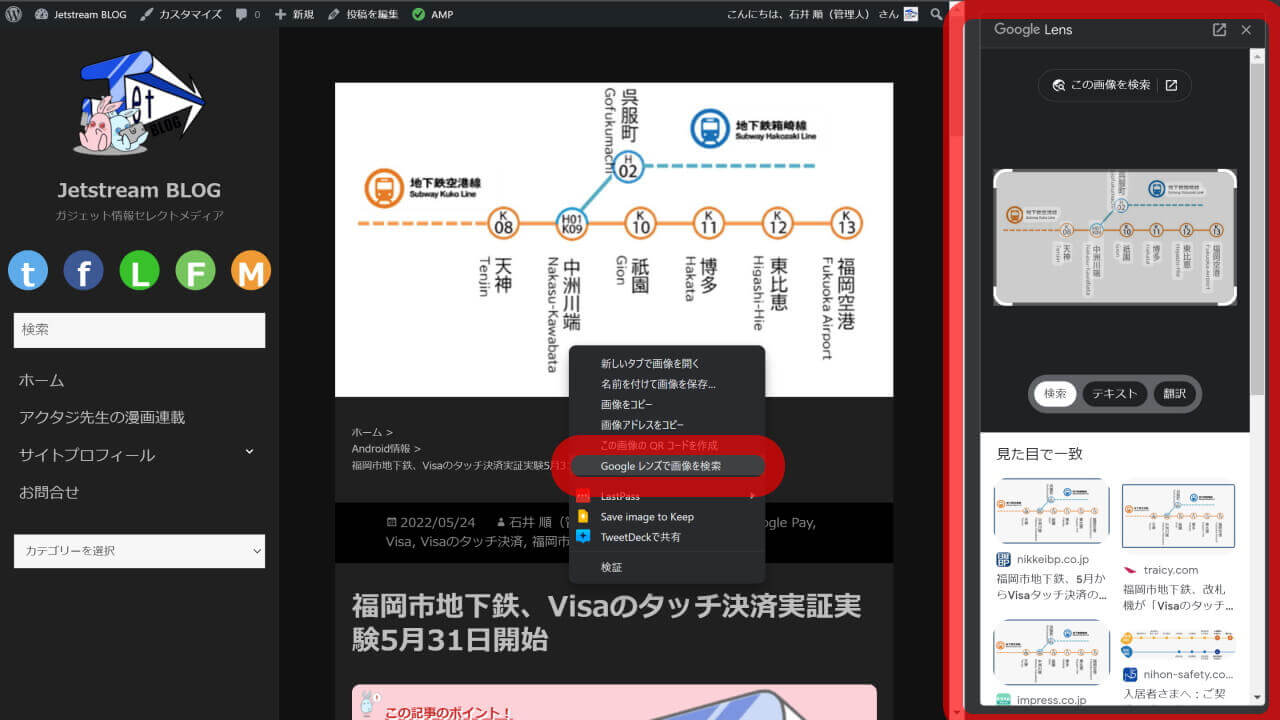Click the admin bar search magnifier icon
Image resolution: width=1280 pixels, height=720 pixels.
click(x=936, y=14)
